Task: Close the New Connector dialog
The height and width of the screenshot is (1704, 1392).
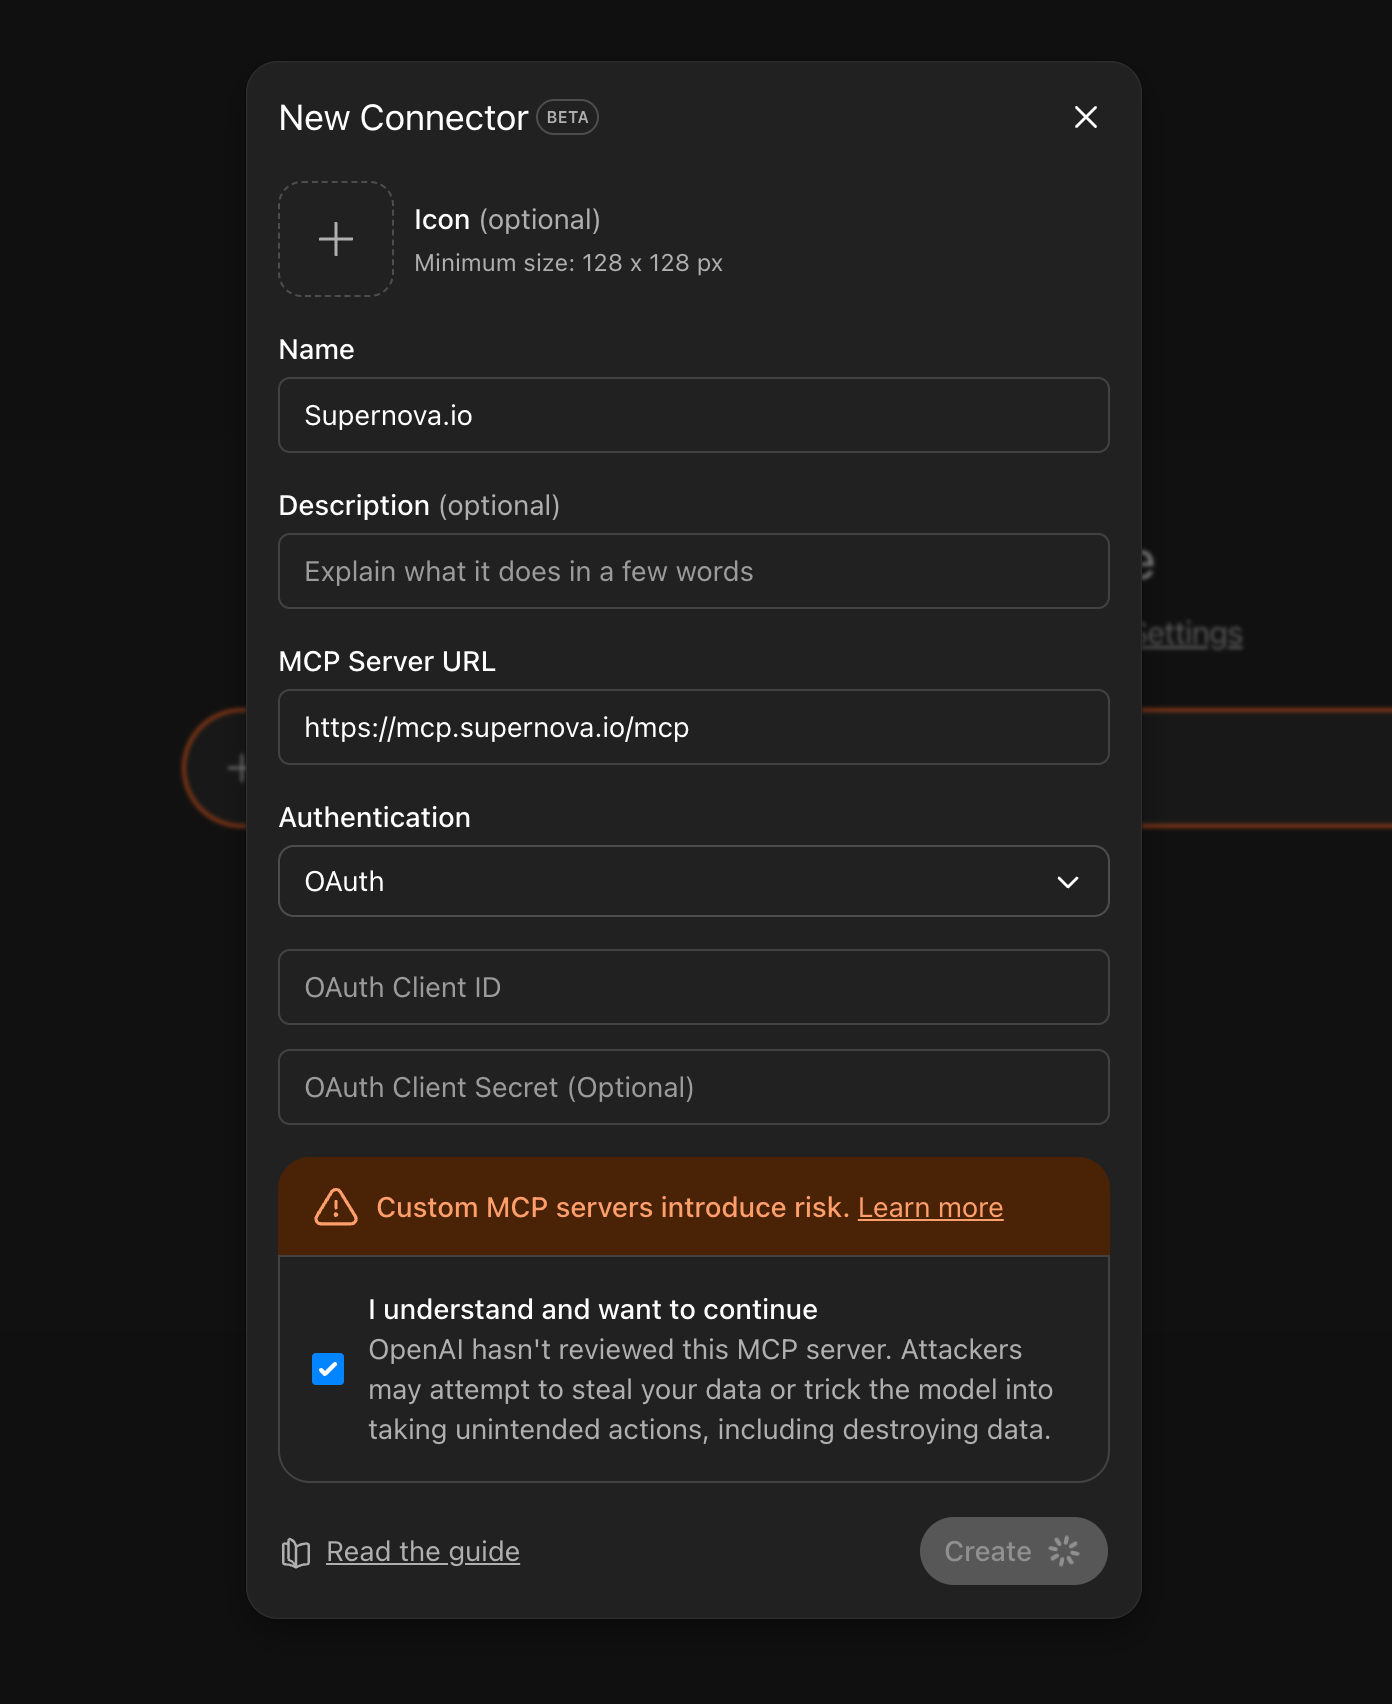Action: (1085, 117)
